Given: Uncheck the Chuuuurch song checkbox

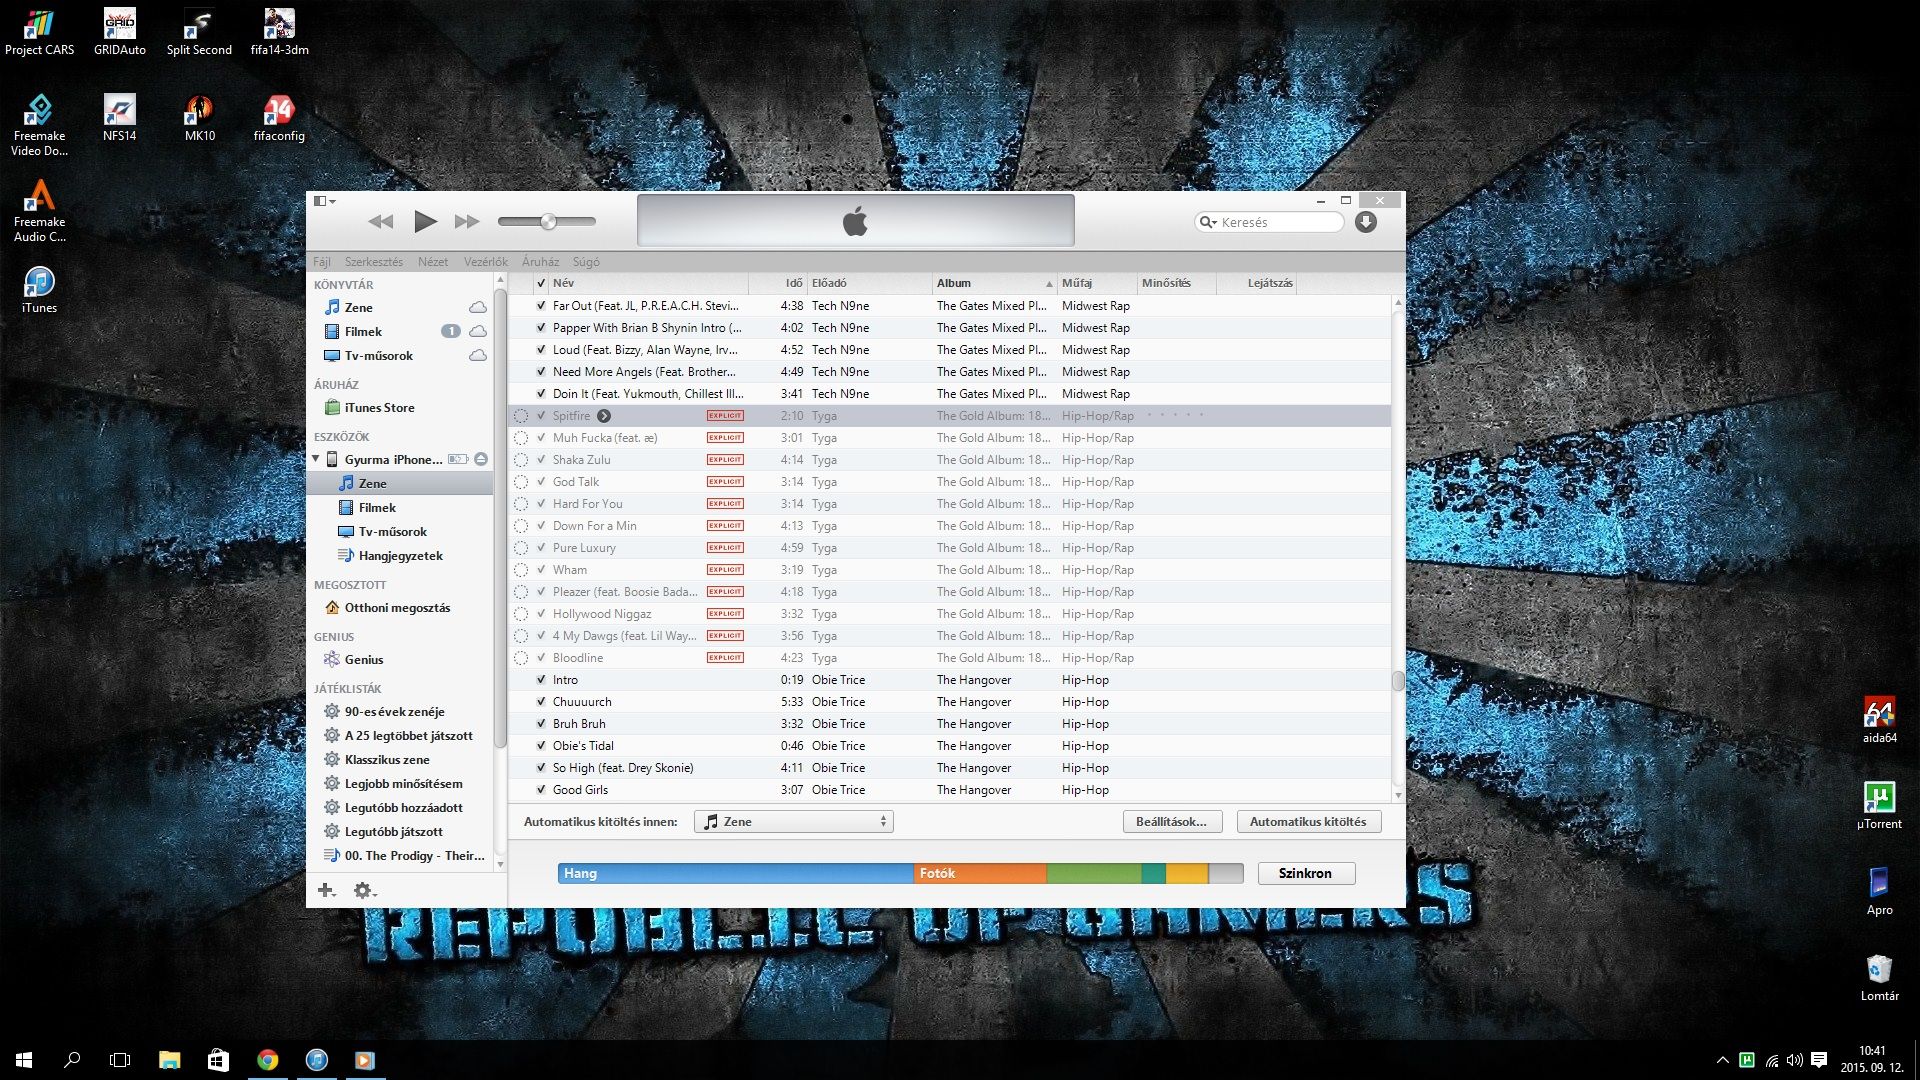Looking at the screenshot, I should (x=541, y=702).
